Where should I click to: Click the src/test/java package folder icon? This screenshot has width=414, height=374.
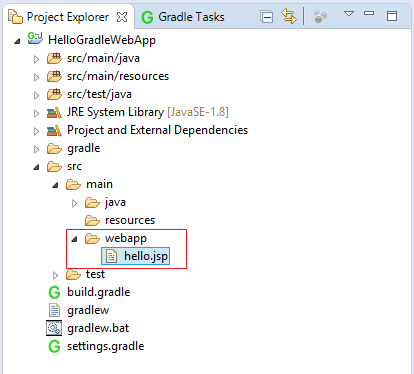click(54, 94)
